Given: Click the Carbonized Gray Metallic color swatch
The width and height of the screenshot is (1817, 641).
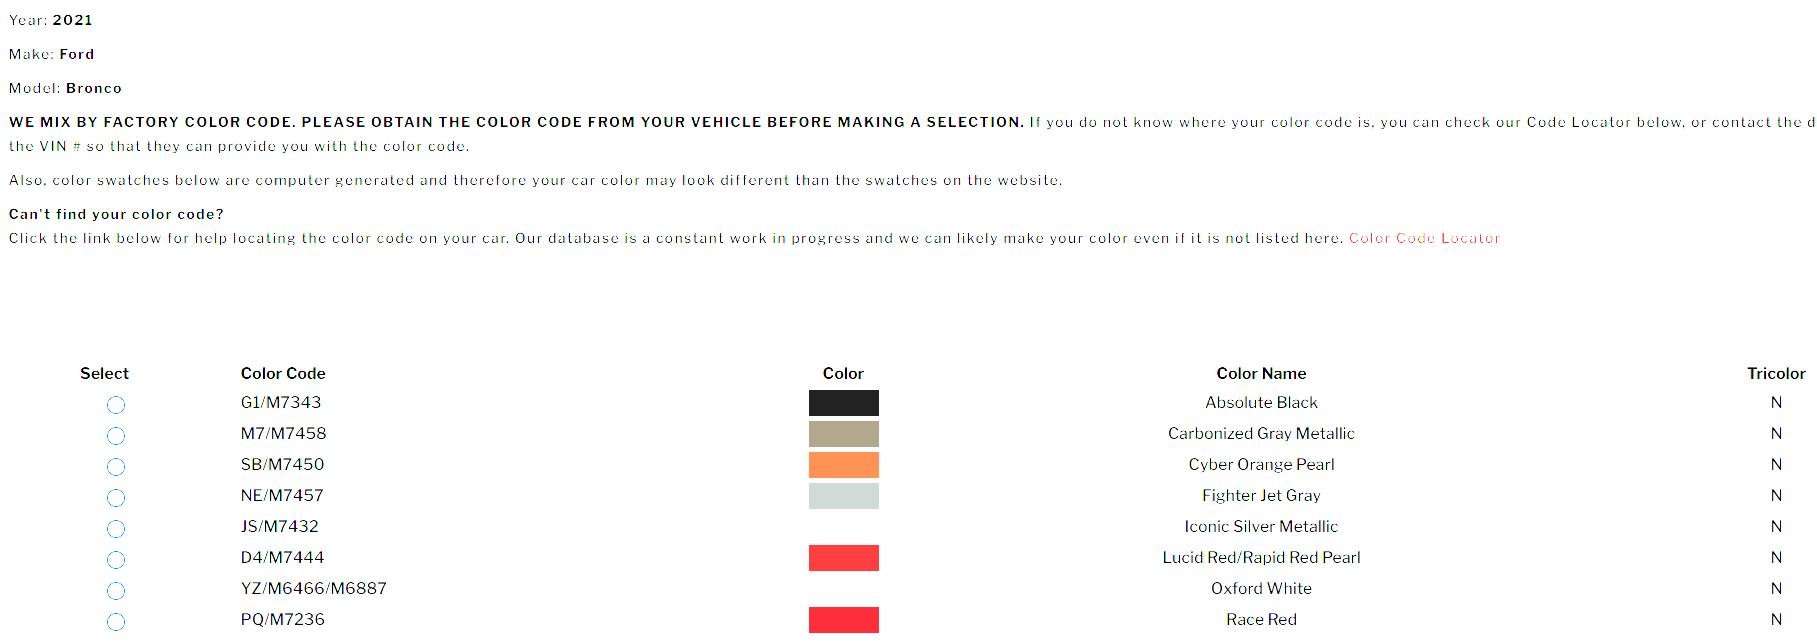Looking at the screenshot, I should click(x=843, y=433).
